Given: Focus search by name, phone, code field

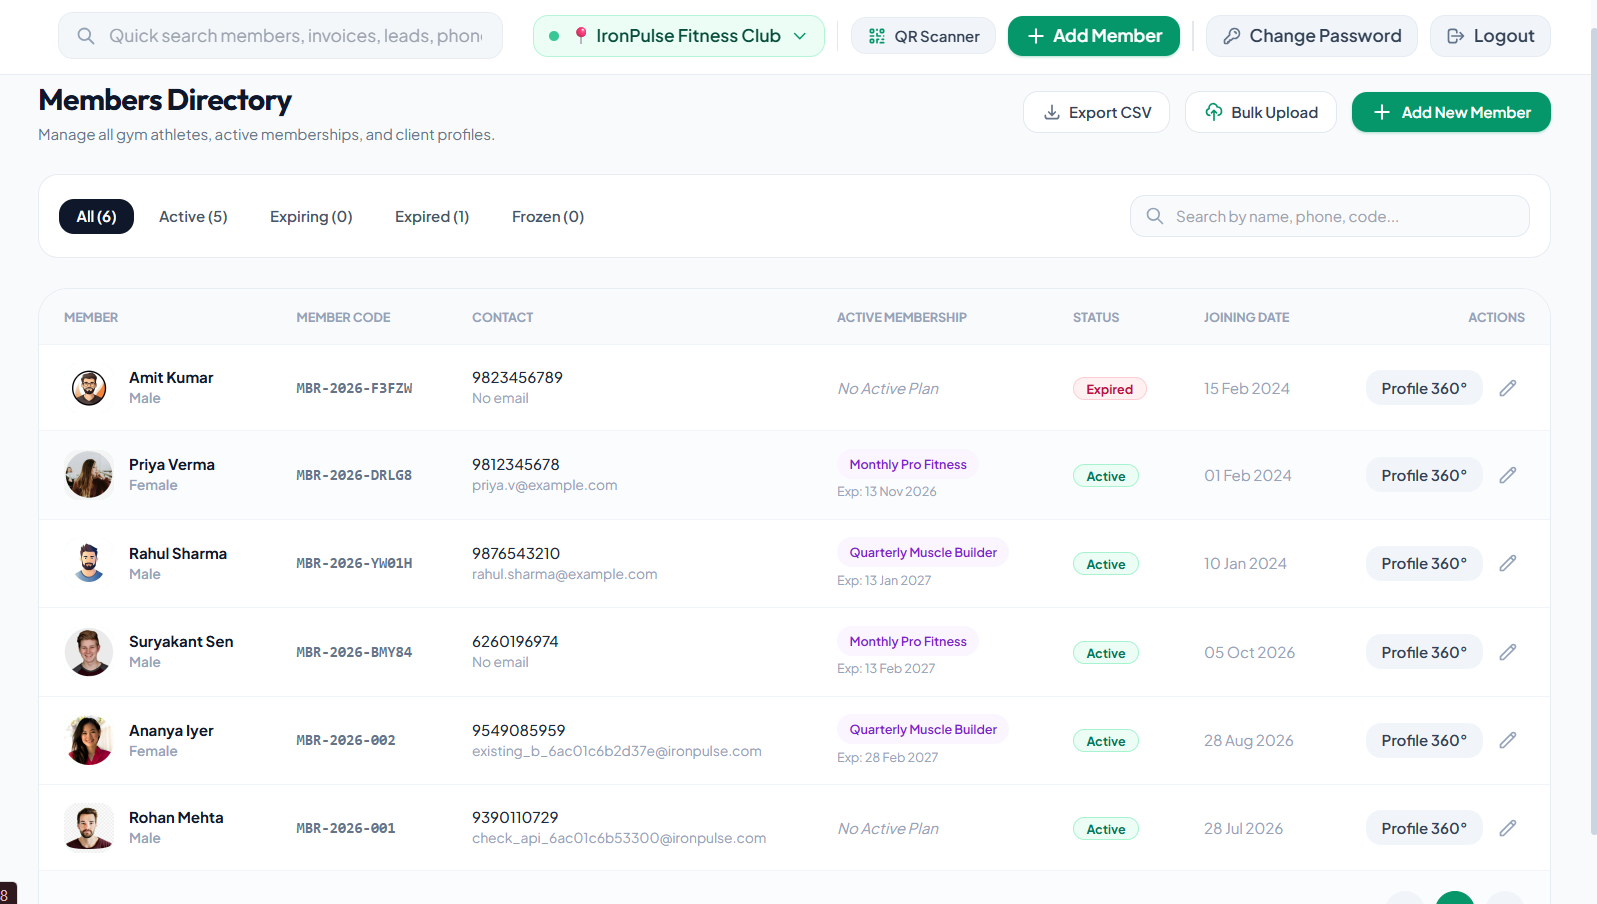Looking at the screenshot, I should pyautogui.click(x=1329, y=216).
